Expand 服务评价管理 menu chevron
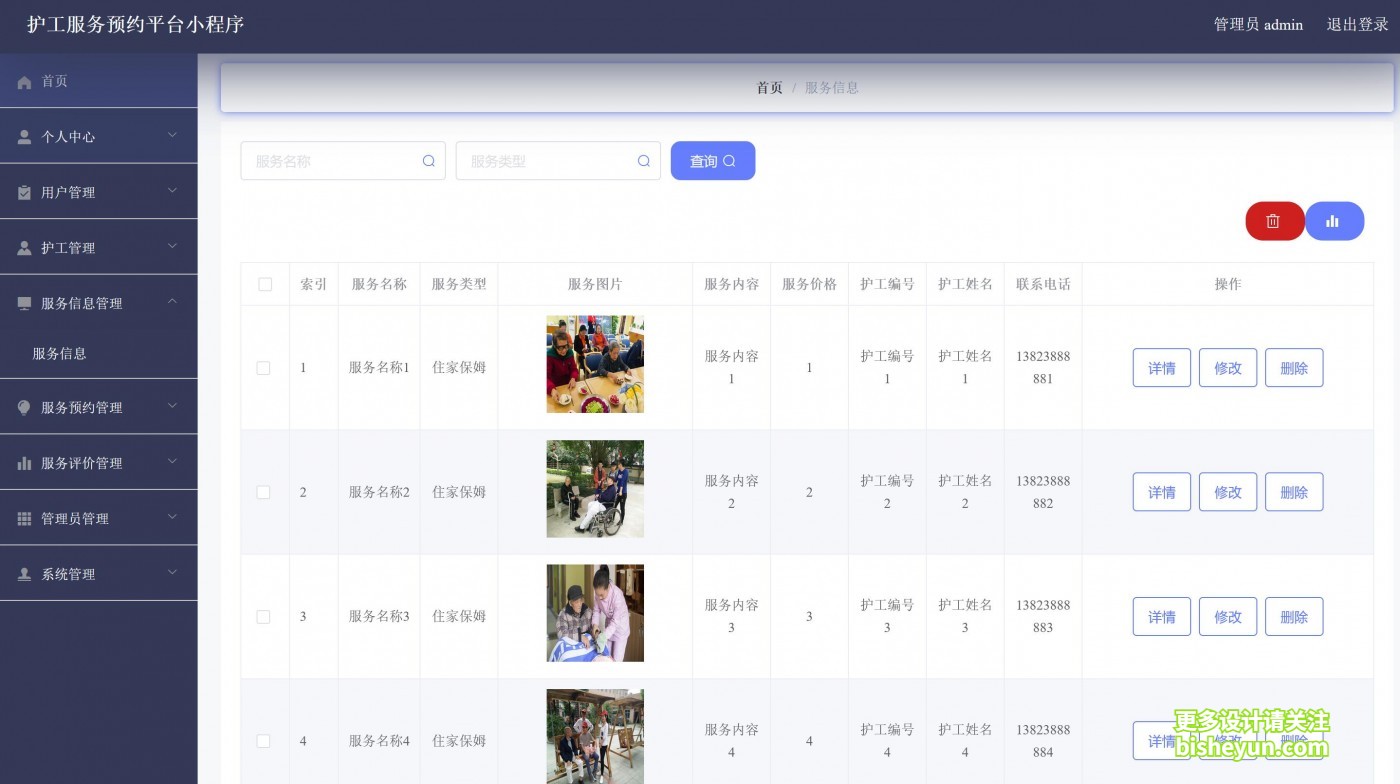This screenshot has width=1400, height=784. (x=172, y=461)
